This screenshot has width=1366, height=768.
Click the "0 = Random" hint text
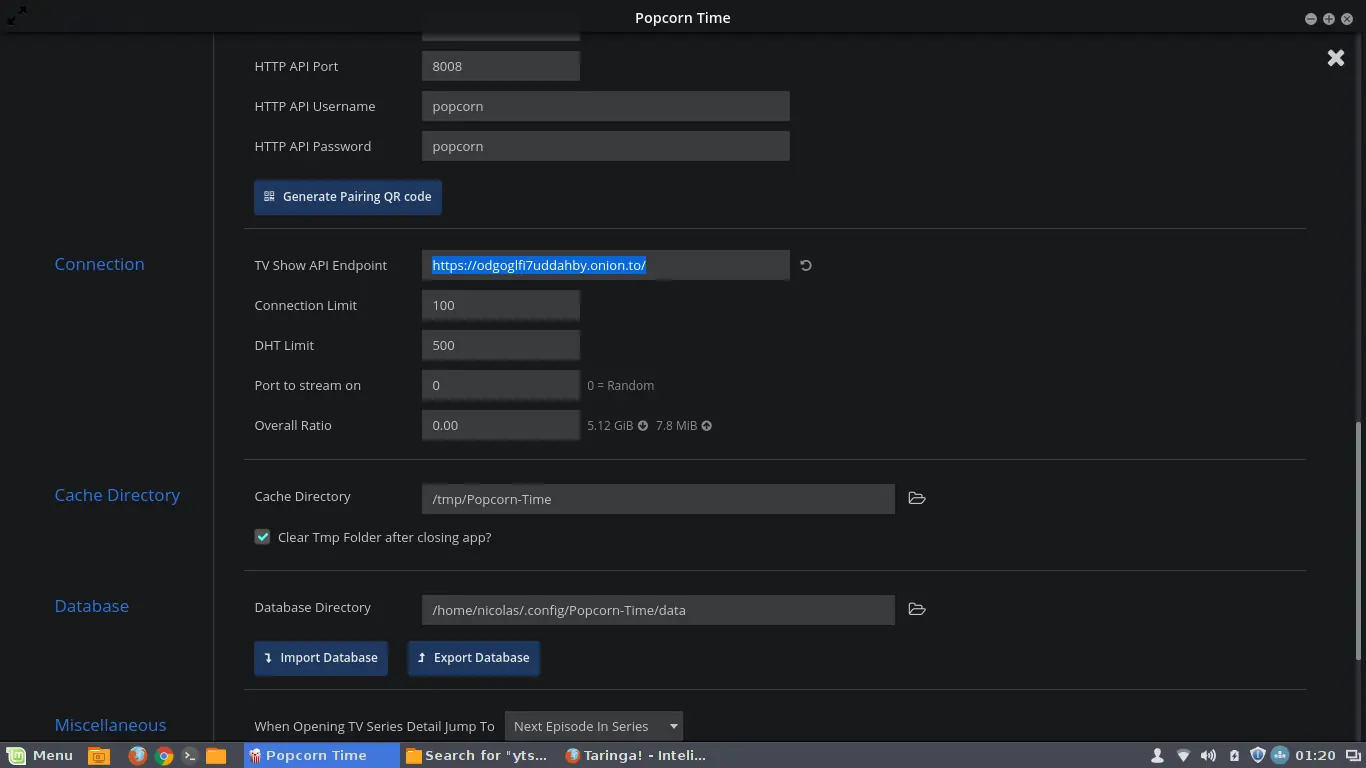click(621, 385)
